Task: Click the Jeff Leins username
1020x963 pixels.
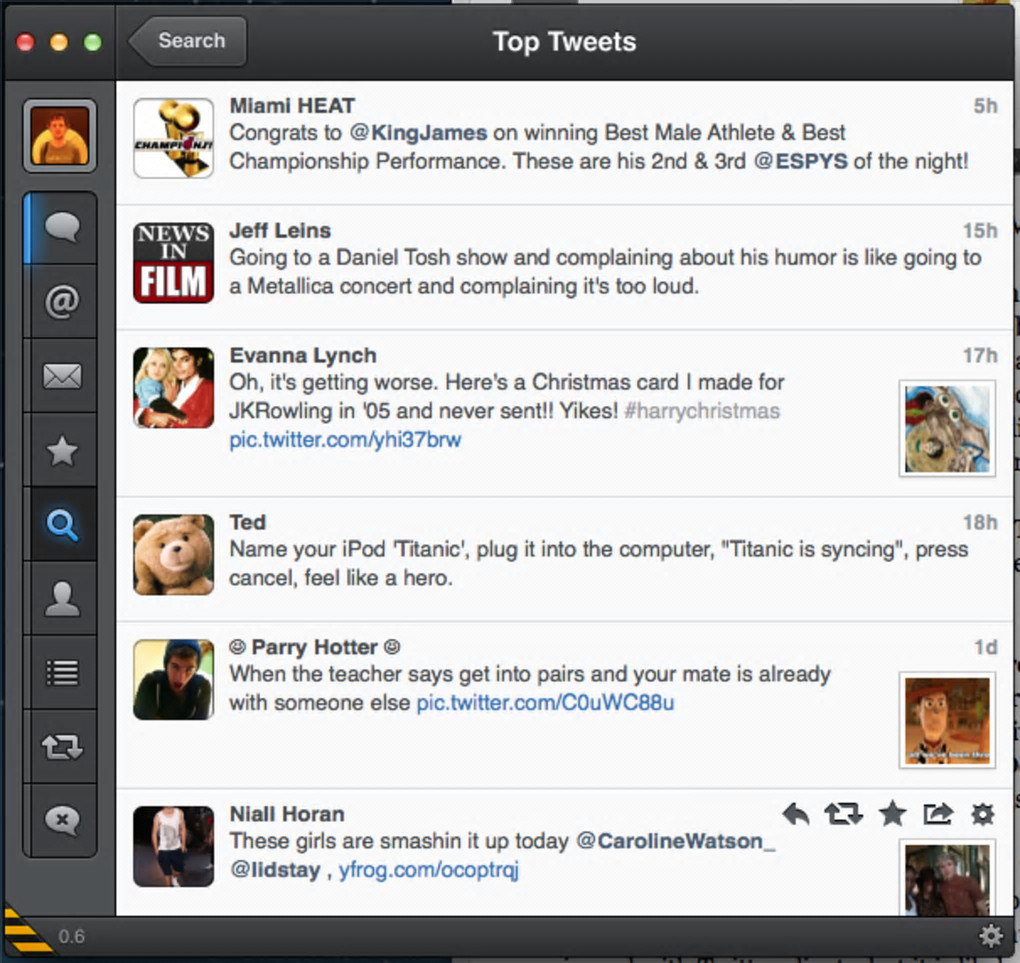Action: [280, 230]
